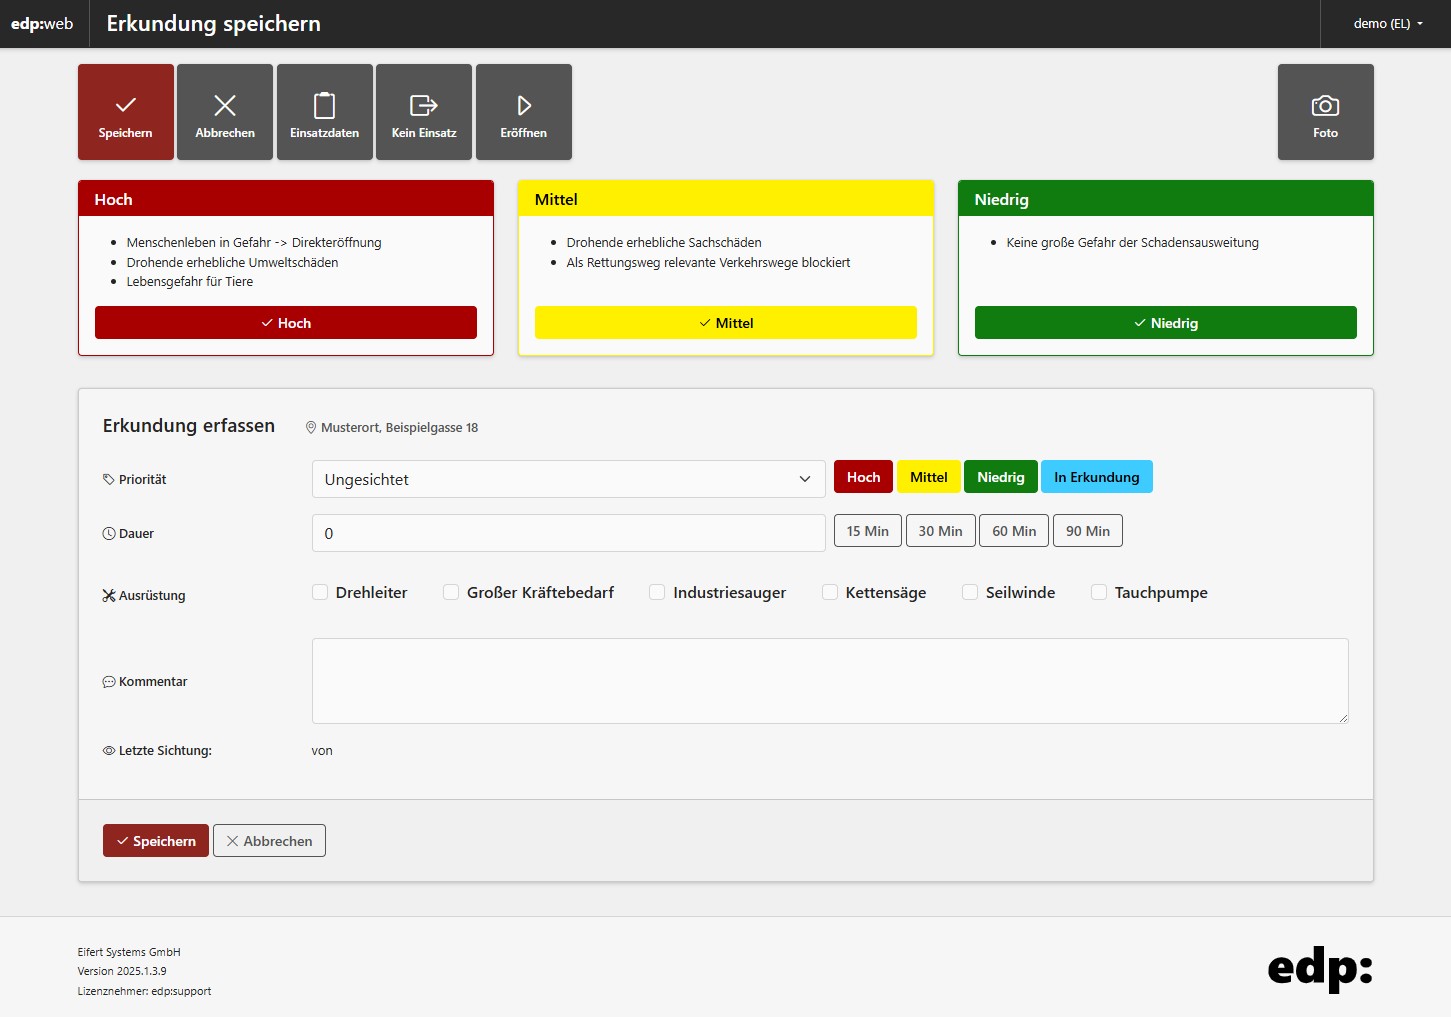Click the Erkundung erfassen heading
Image resolution: width=1451 pixels, height=1017 pixels.
pyautogui.click(x=189, y=425)
